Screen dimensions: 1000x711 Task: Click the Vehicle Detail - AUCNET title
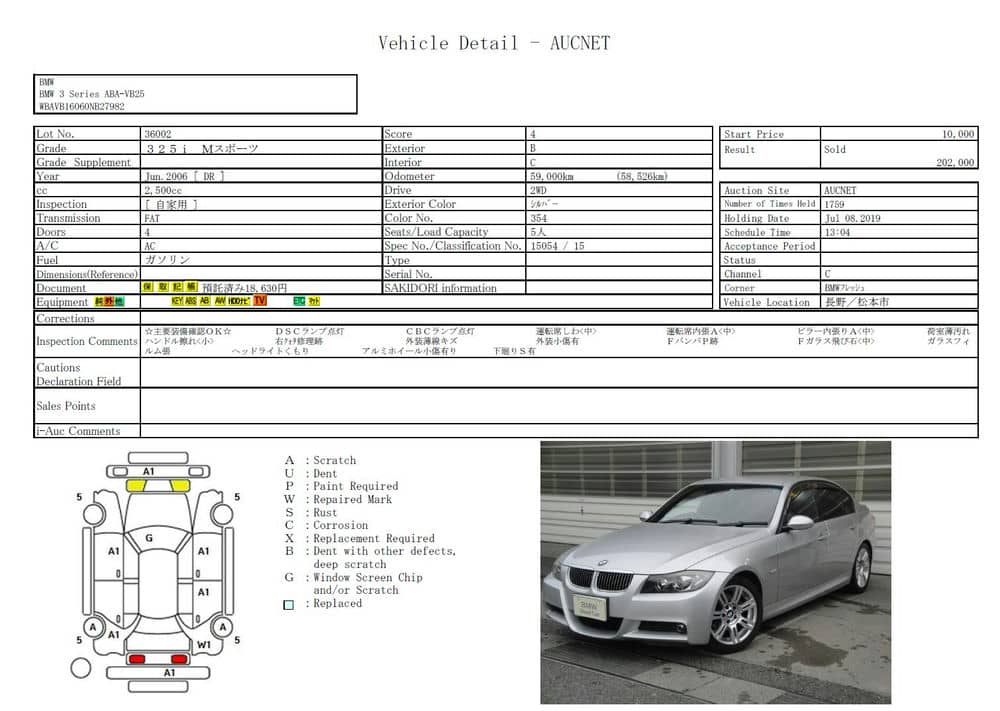(493, 43)
